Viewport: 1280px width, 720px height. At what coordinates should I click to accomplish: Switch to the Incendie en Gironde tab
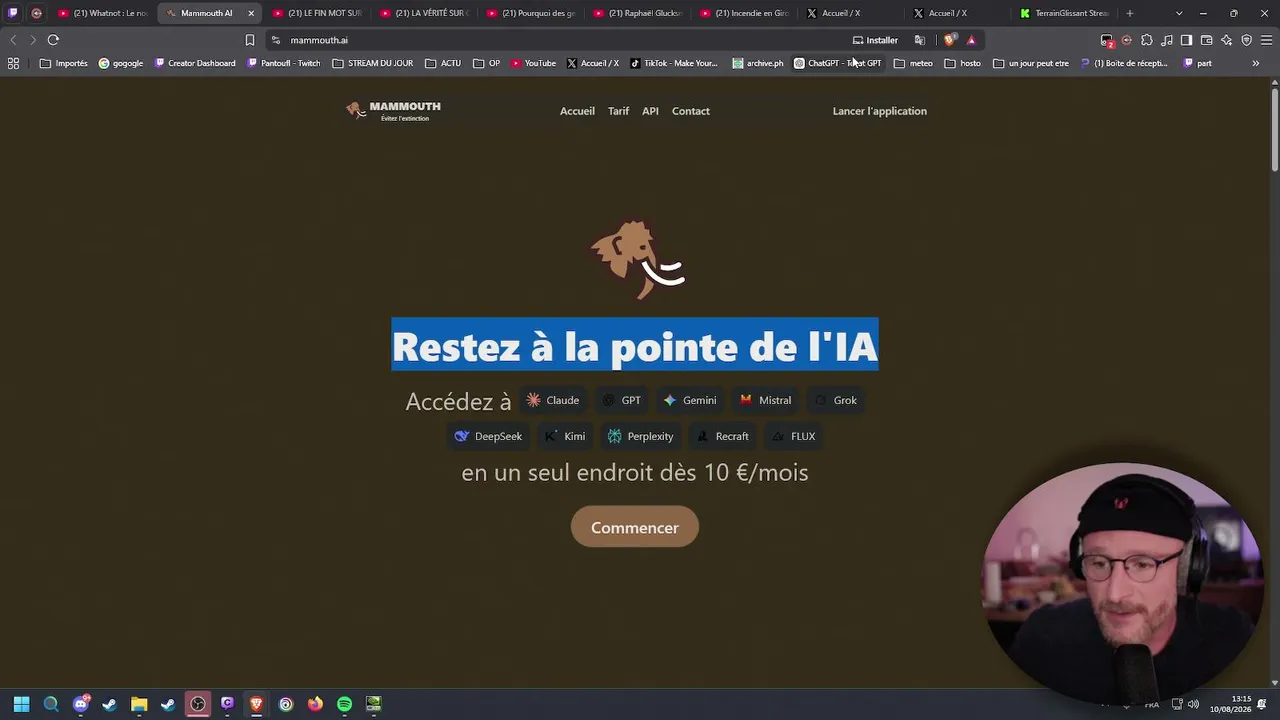pyautogui.click(x=745, y=13)
